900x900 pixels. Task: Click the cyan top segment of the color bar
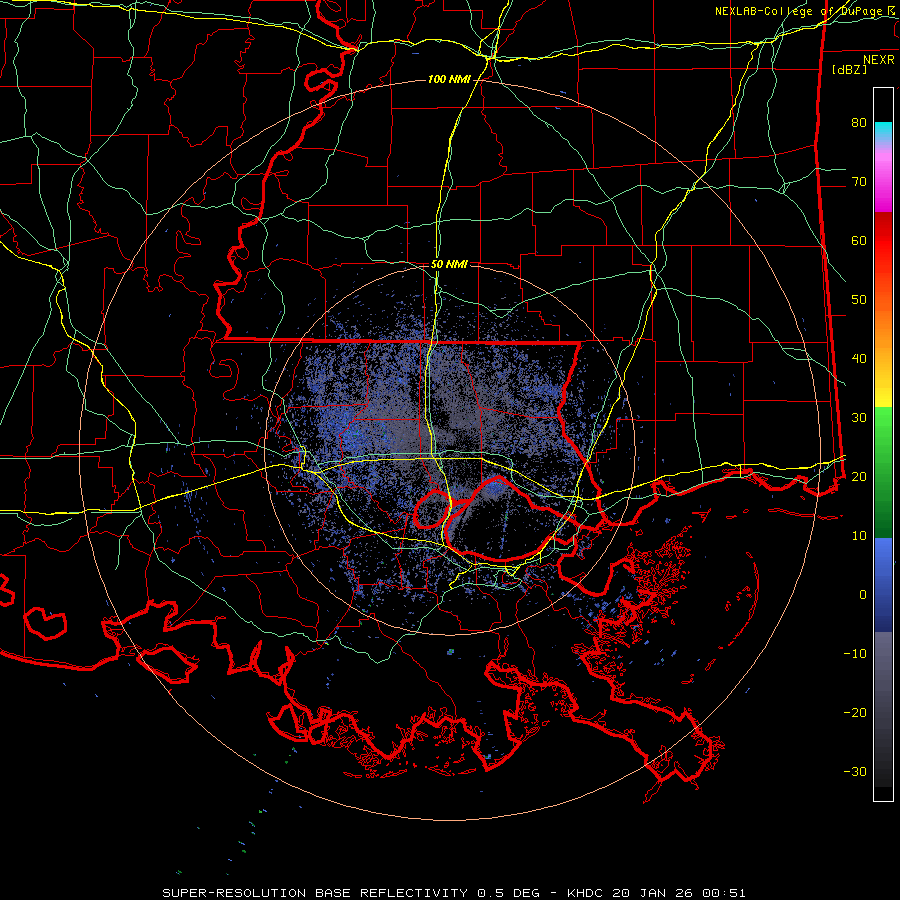pos(883,131)
